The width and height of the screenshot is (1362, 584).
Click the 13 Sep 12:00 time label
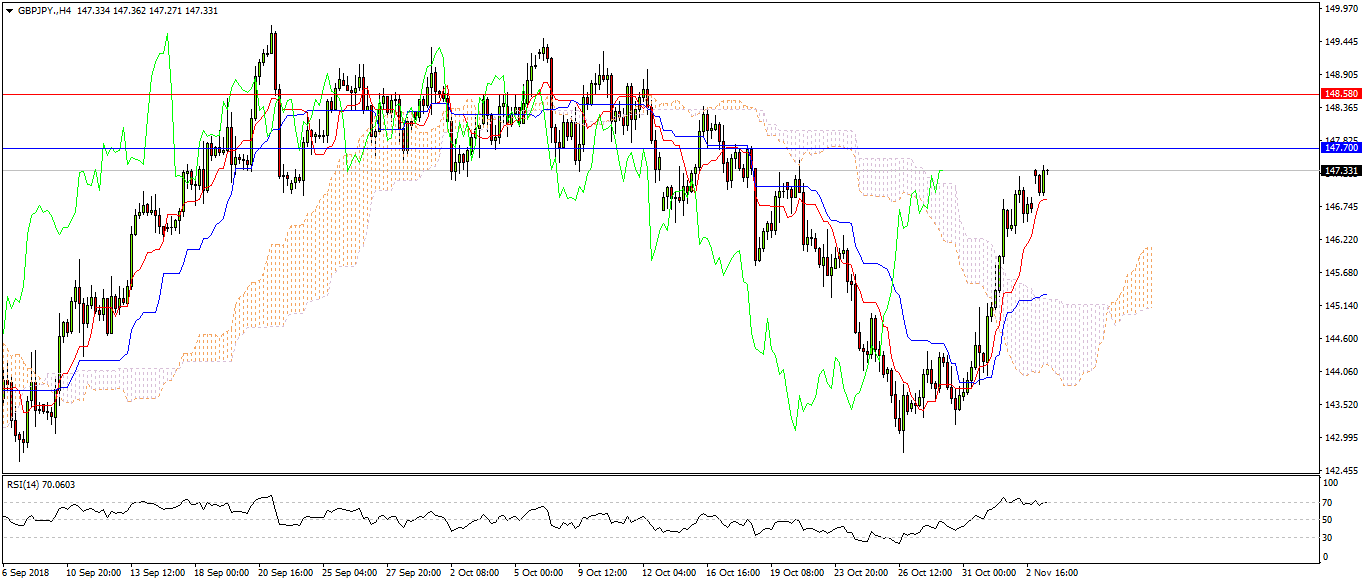tap(157, 574)
